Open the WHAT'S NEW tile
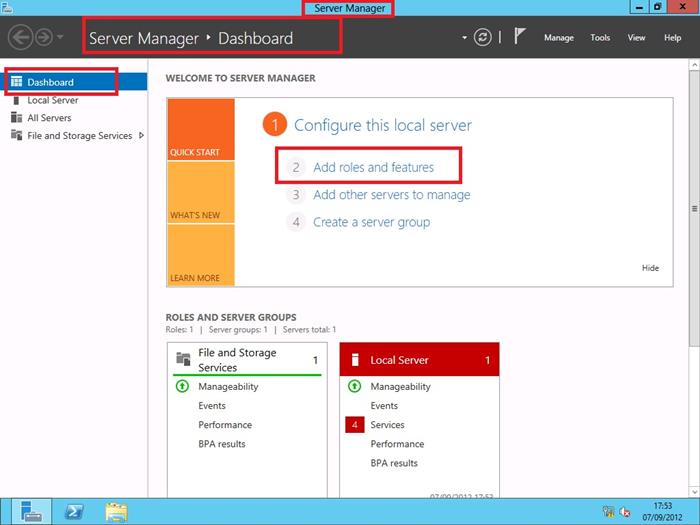 pos(201,192)
